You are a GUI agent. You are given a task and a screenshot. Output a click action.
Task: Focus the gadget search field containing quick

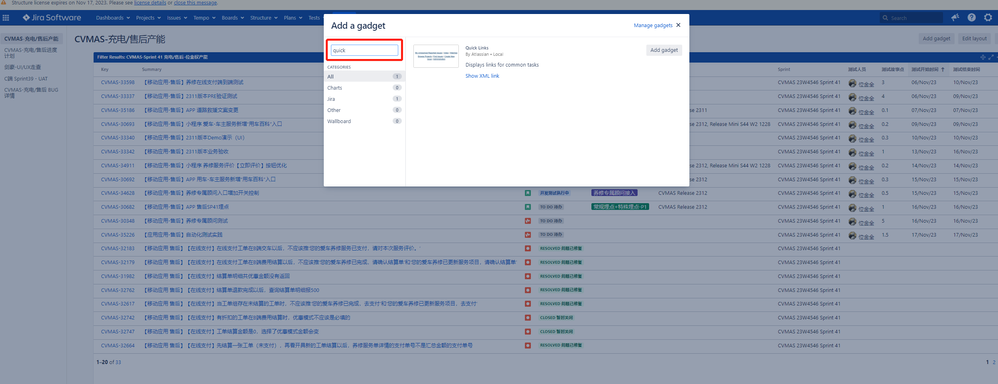pos(364,50)
